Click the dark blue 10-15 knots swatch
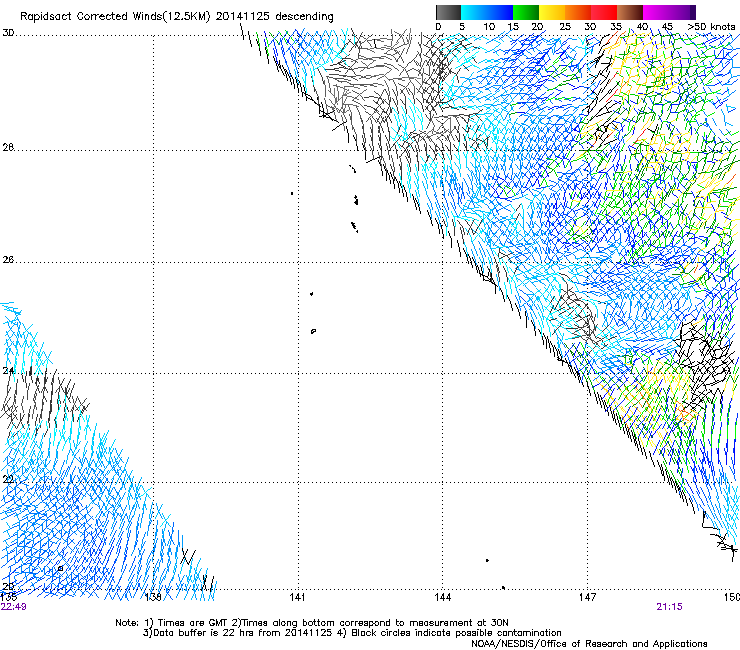740x650 pixels. click(x=500, y=12)
